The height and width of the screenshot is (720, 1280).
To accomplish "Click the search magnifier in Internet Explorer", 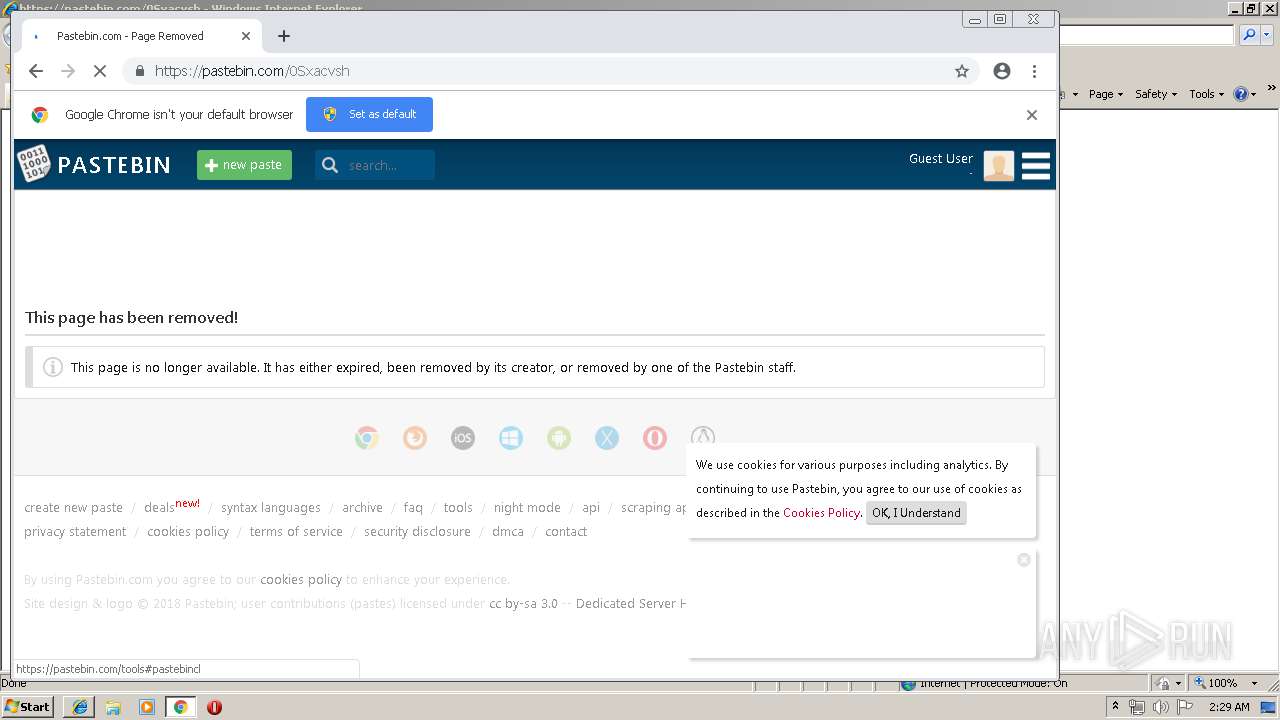I will [1249, 35].
